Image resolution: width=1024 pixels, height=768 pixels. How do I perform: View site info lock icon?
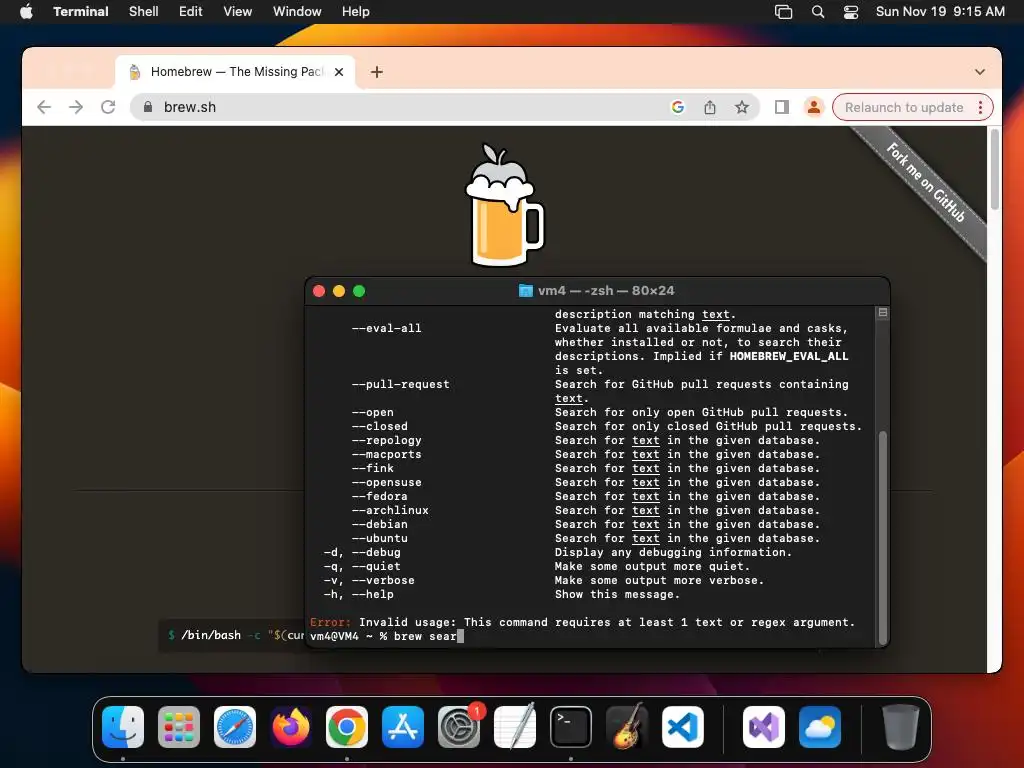[x=148, y=107]
